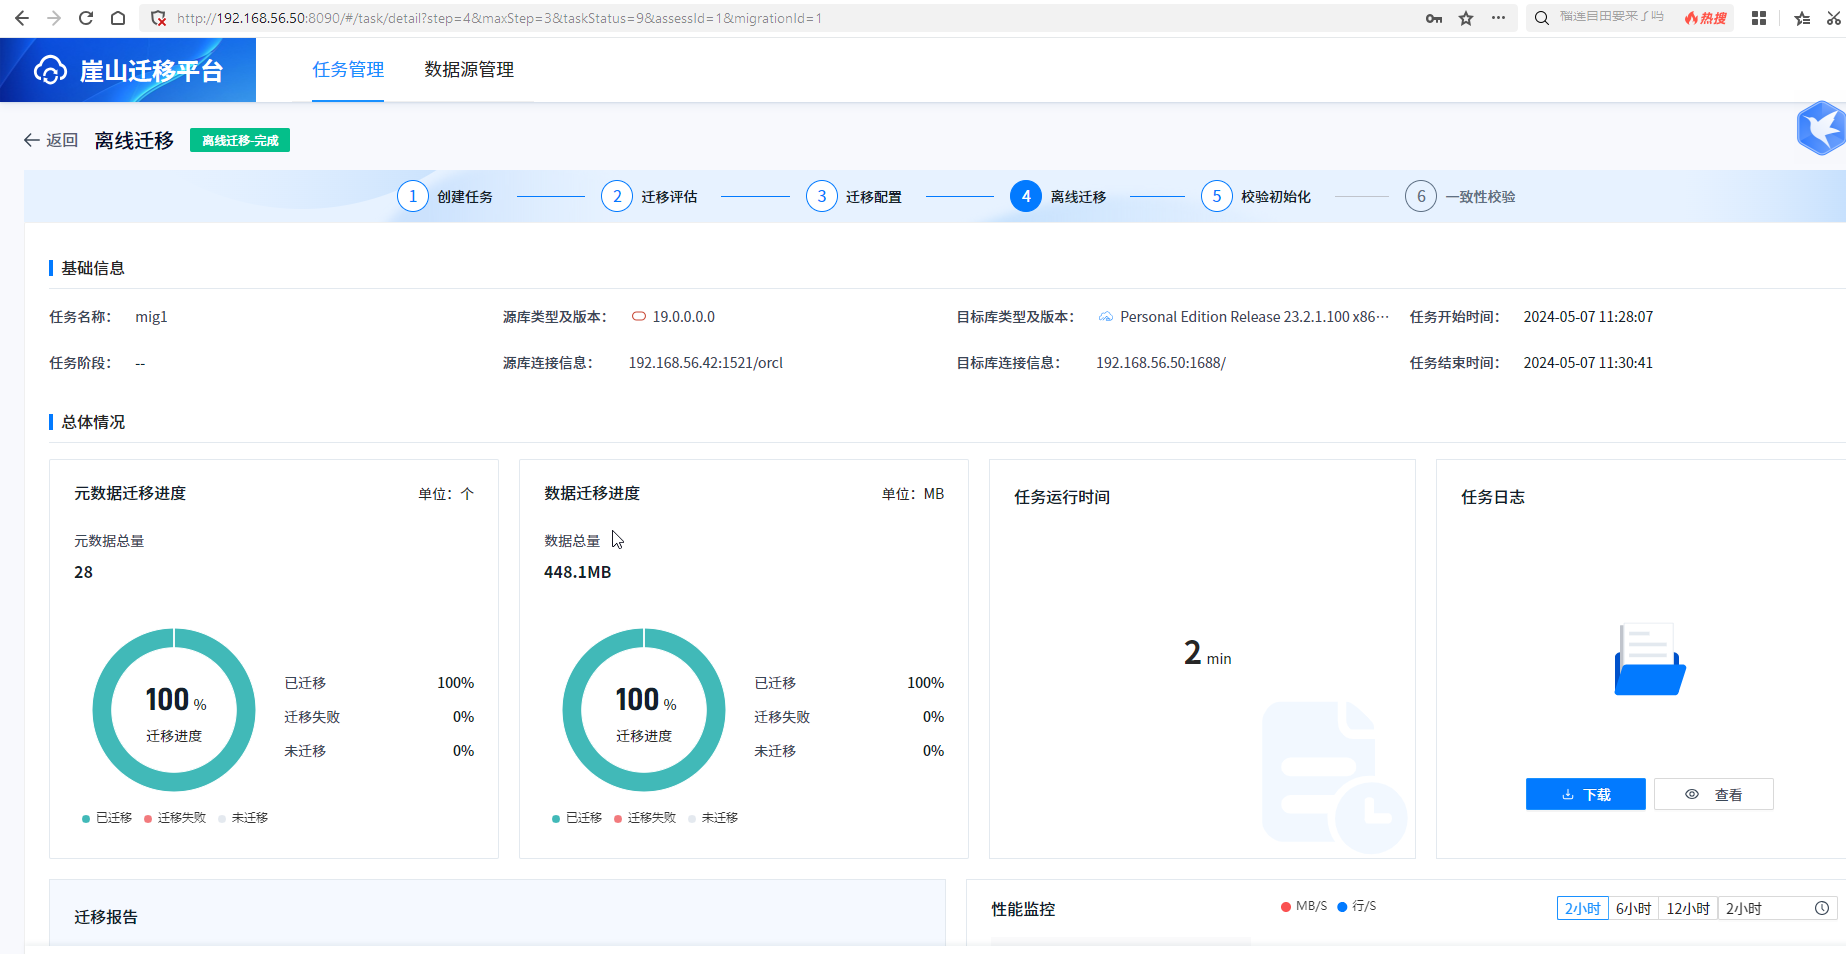Image resolution: width=1846 pixels, height=954 pixels.
Task: Open the saved passwords key icon
Action: click(x=1434, y=18)
